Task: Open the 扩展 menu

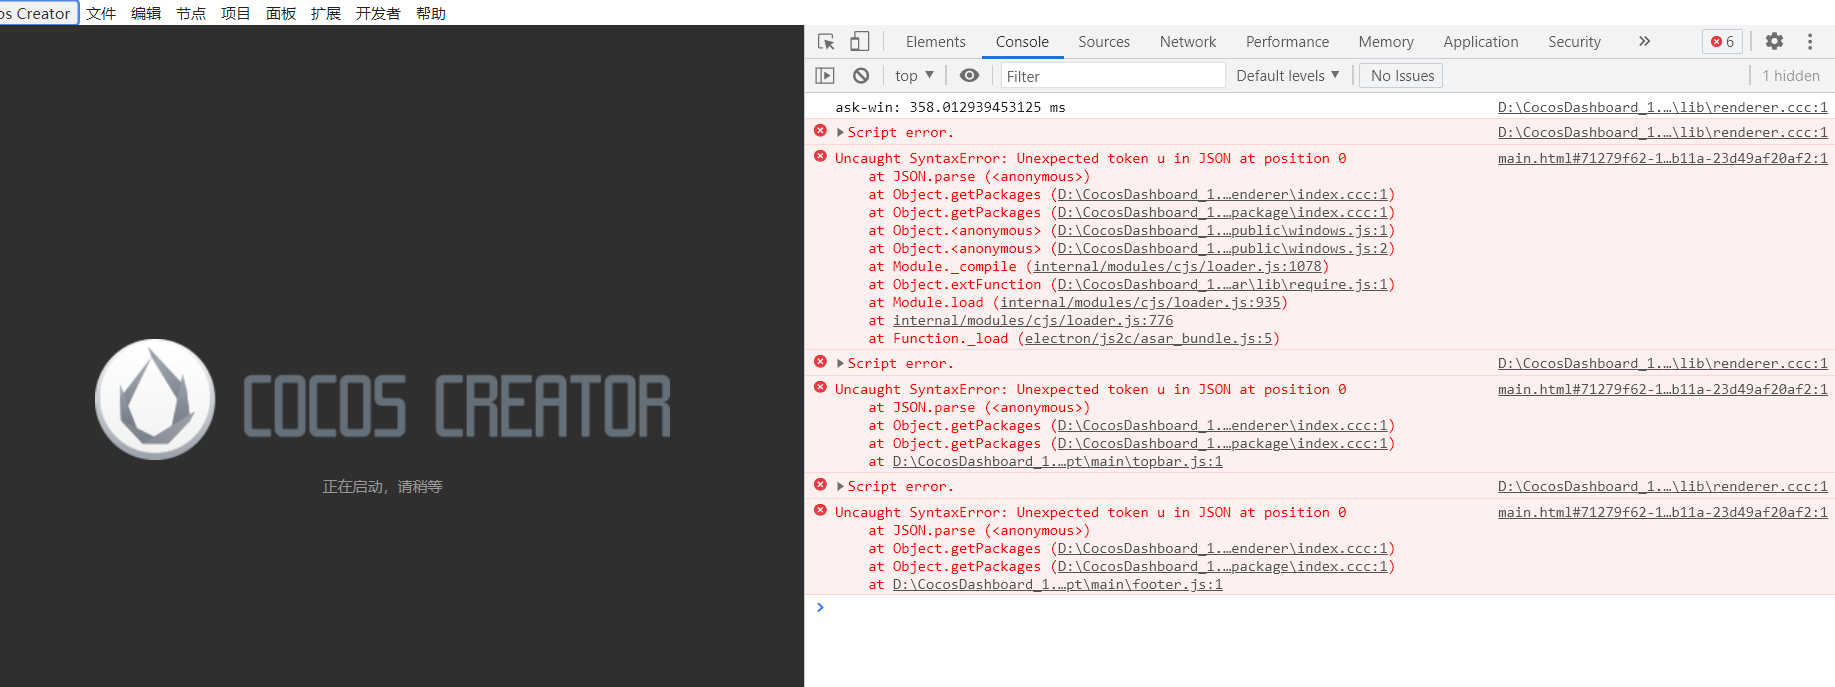Action: coord(326,13)
